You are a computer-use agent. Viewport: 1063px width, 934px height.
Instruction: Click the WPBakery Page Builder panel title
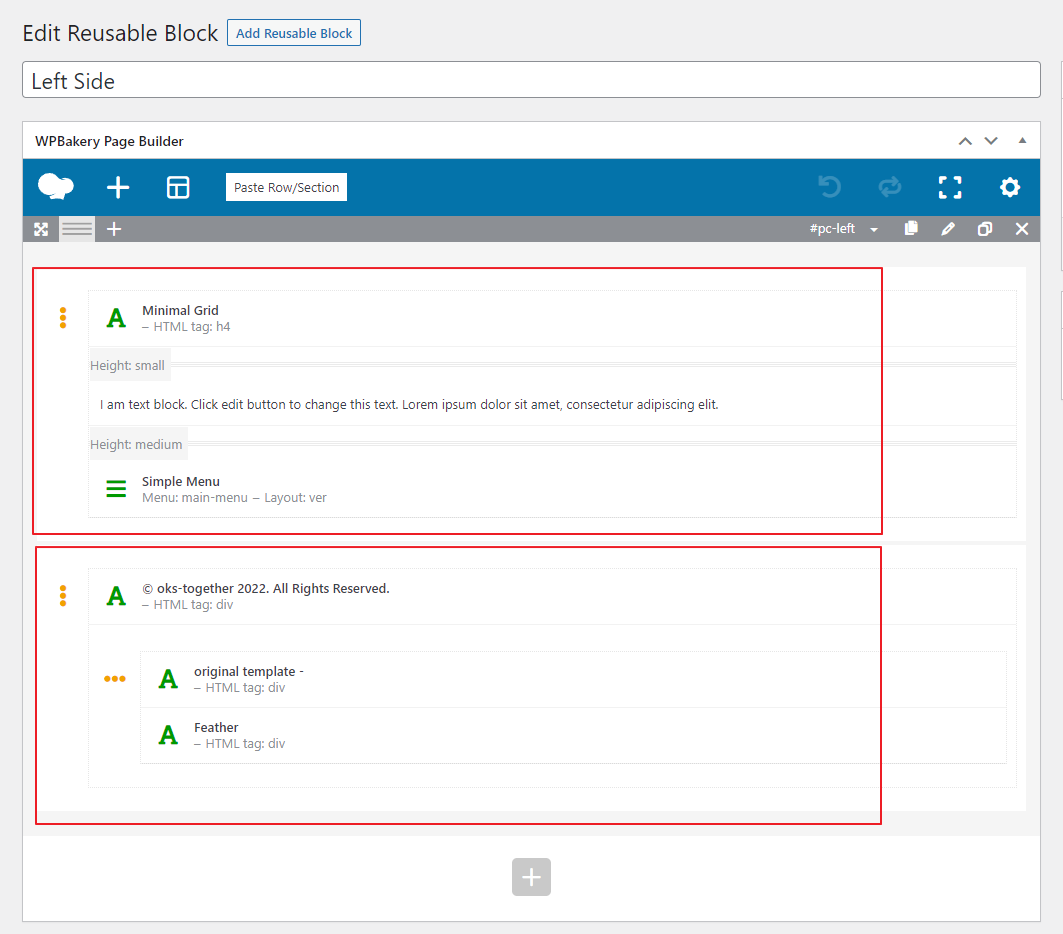[x=109, y=141]
